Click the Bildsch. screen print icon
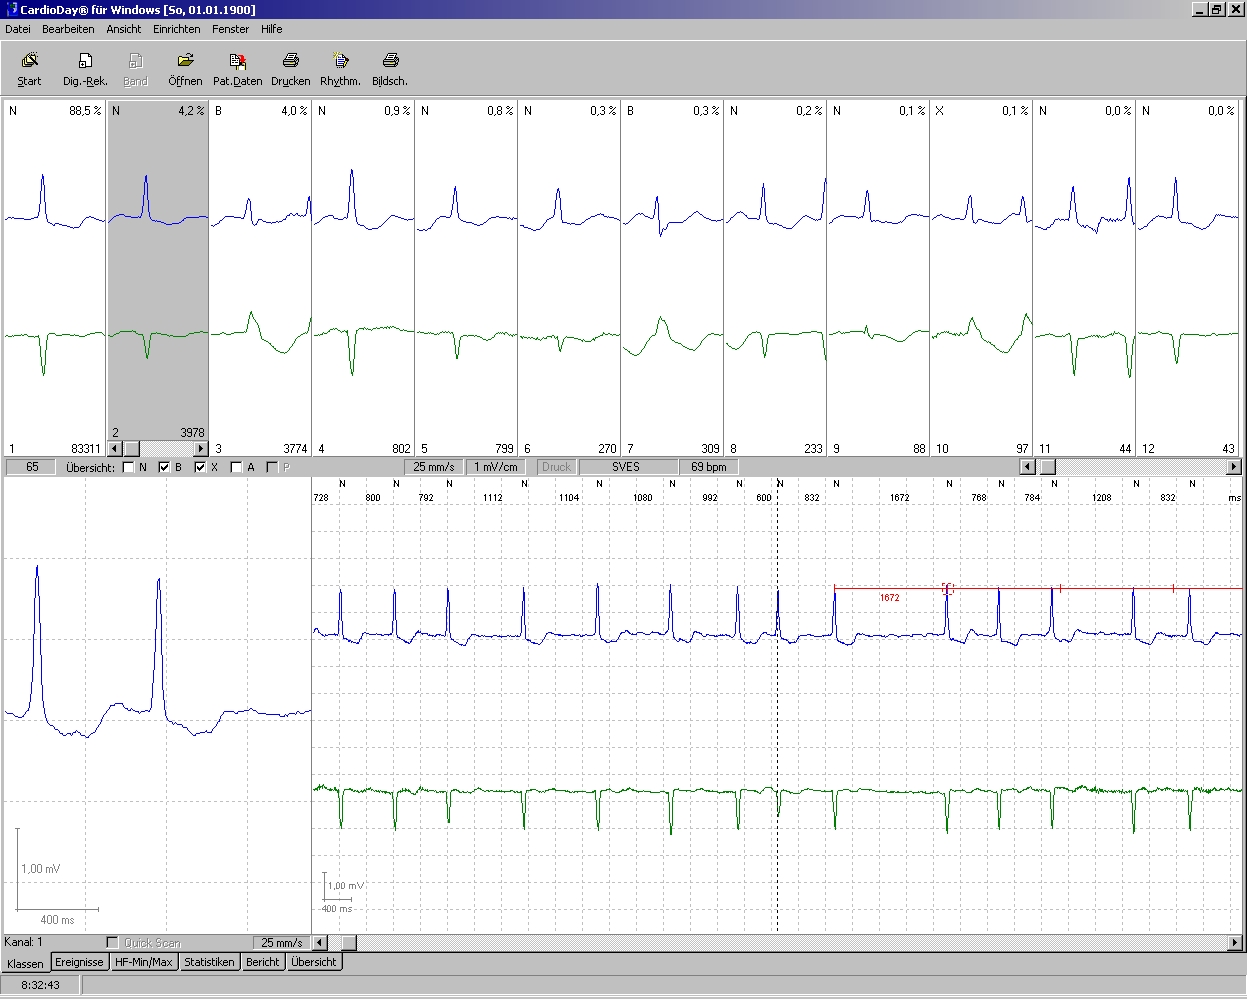The height and width of the screenshot is (999, 1247). (390, 61)
